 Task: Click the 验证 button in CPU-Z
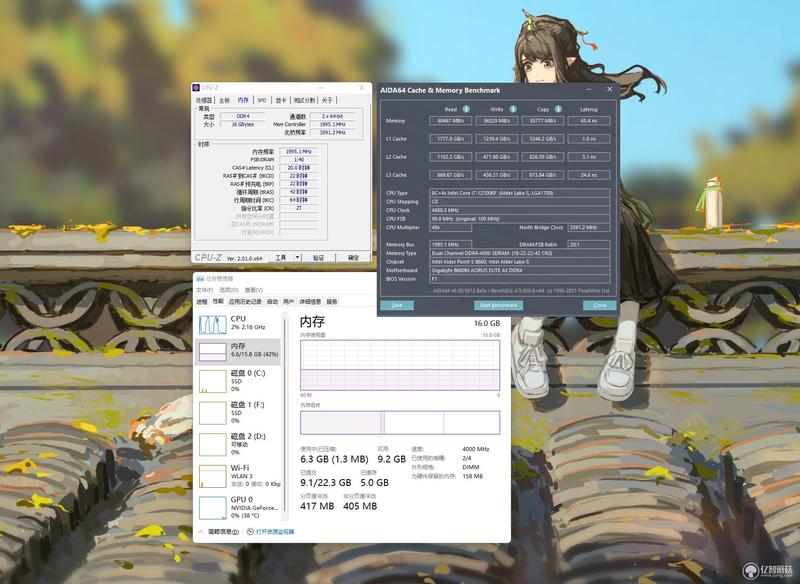click(318, 258)
